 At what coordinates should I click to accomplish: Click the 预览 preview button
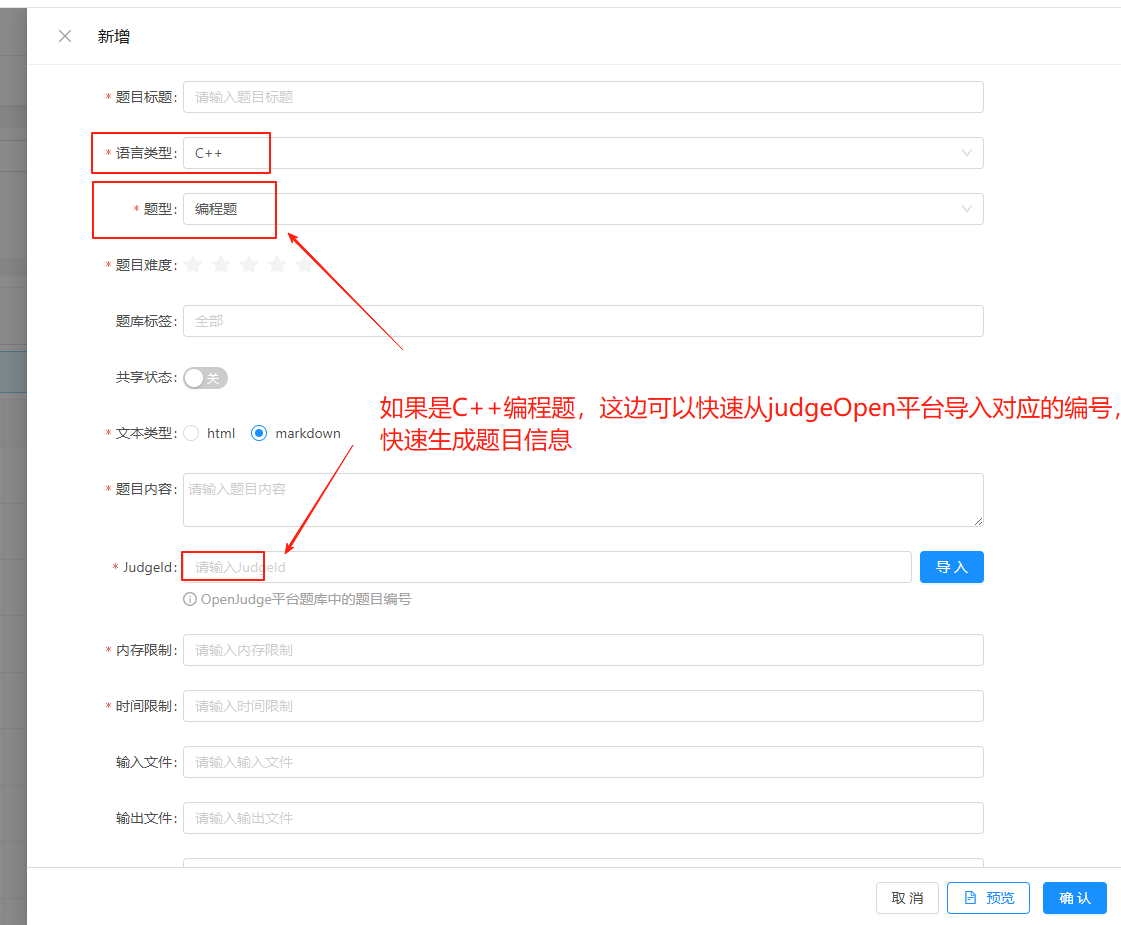988,898
